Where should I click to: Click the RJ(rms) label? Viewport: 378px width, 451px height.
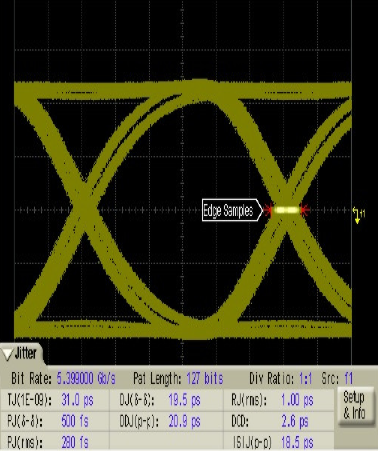tap(249, 400)
